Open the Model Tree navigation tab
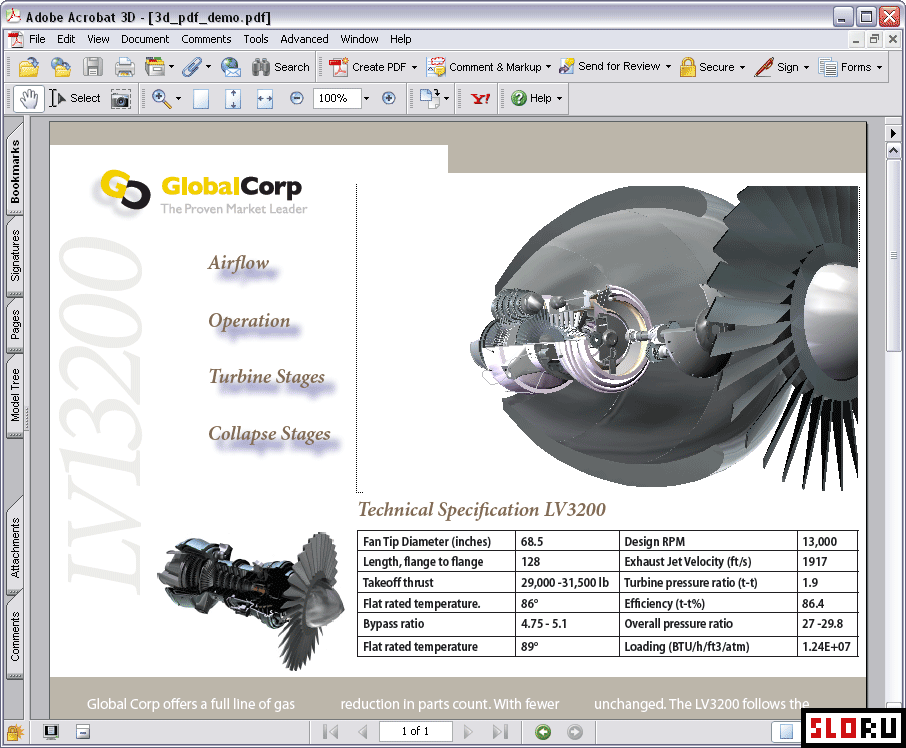The width and height of the screenshot is (906, 748). [14, 396]
